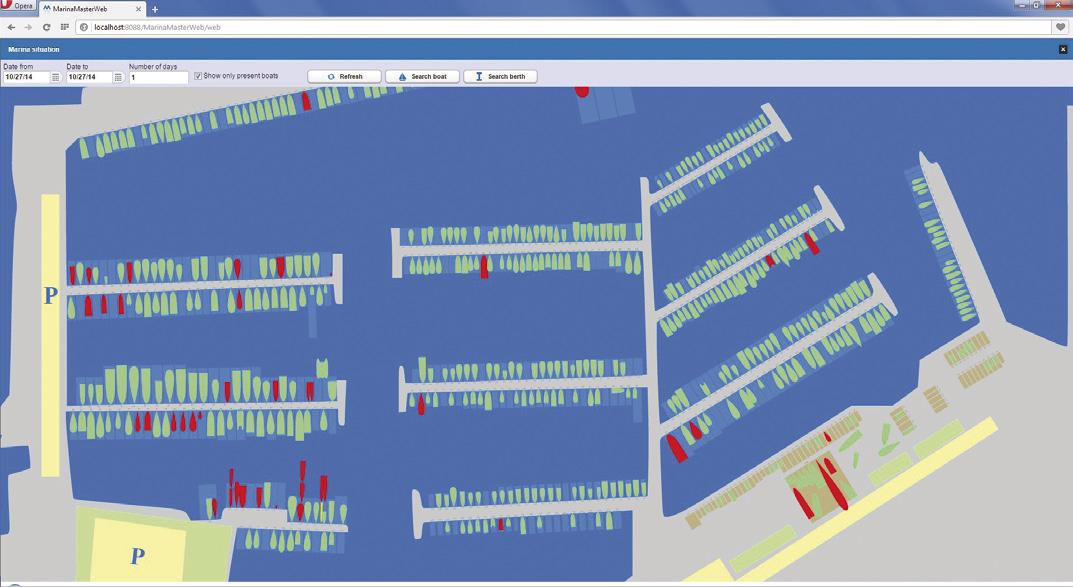Open the Opera menu button

tap(18, 5)
